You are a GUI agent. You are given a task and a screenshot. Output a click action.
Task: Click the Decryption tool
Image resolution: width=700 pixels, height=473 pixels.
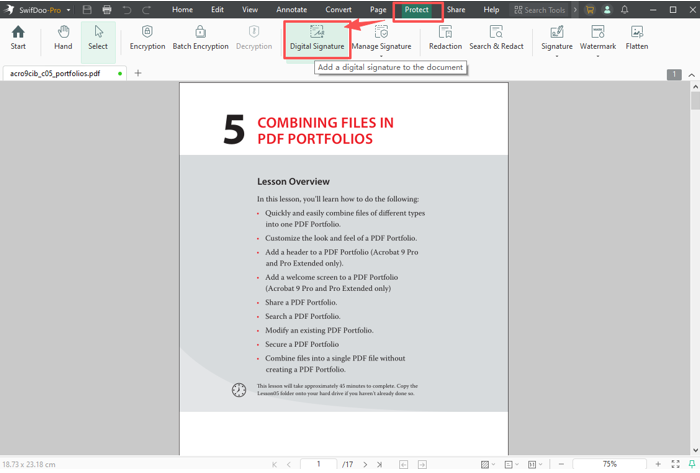[x=254, y=37]
